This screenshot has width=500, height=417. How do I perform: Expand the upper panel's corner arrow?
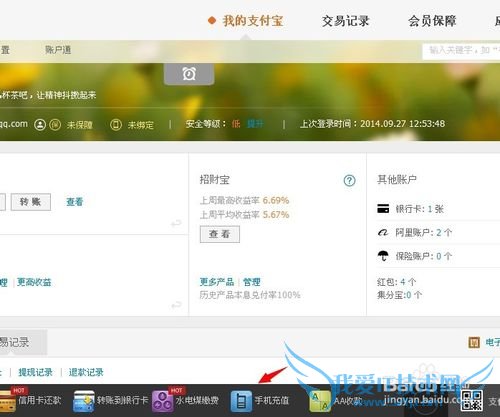[176, 223]
